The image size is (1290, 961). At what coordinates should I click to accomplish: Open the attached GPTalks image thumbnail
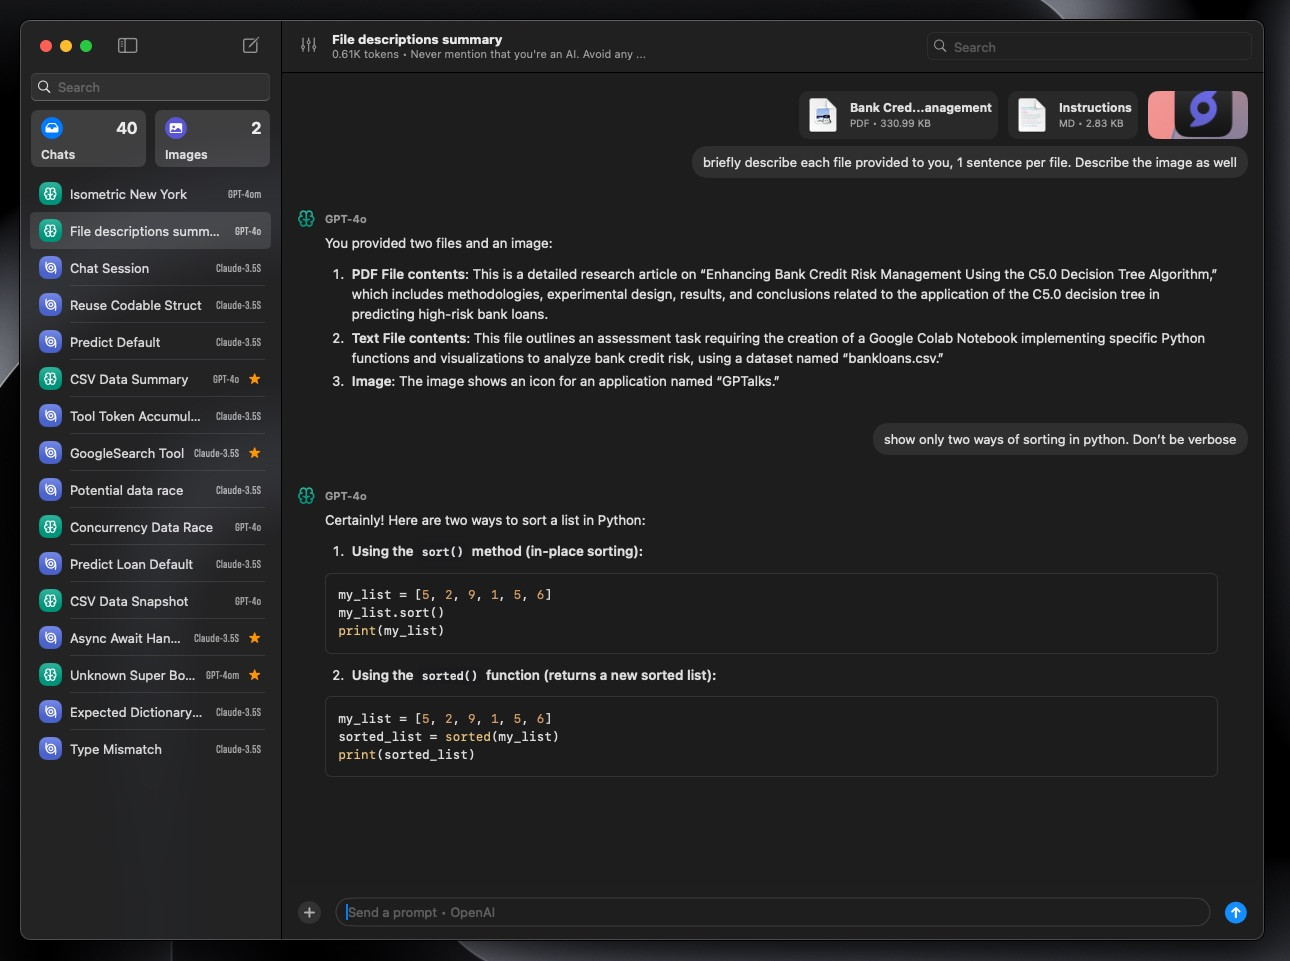point(1197,115)
